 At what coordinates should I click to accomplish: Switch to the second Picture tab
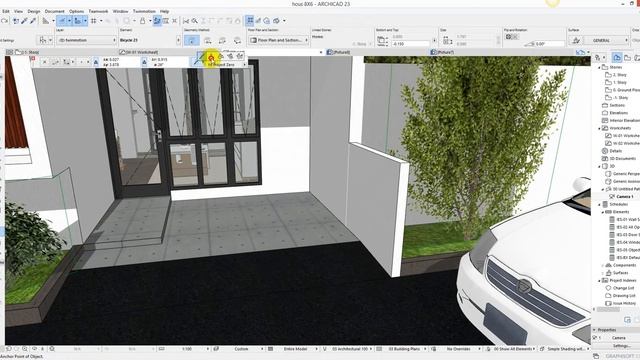click(x=442, y=52)
